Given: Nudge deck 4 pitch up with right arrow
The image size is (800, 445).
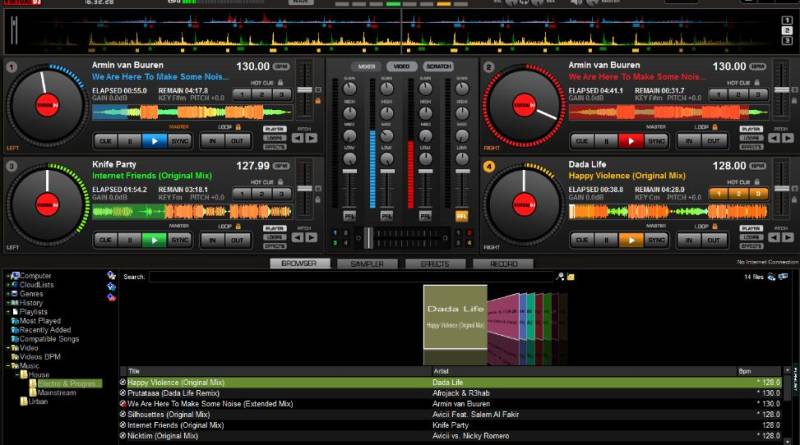Looking at the screenshot, I should (788, 237).
